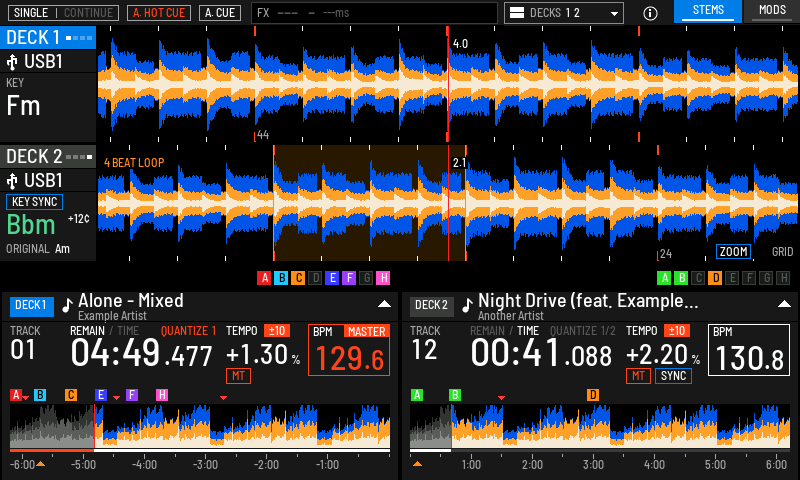Toggle Deck 2 MT master tempo
This screenshot has height=480, width=800.
pyautogui.click(x=638, y=376)
